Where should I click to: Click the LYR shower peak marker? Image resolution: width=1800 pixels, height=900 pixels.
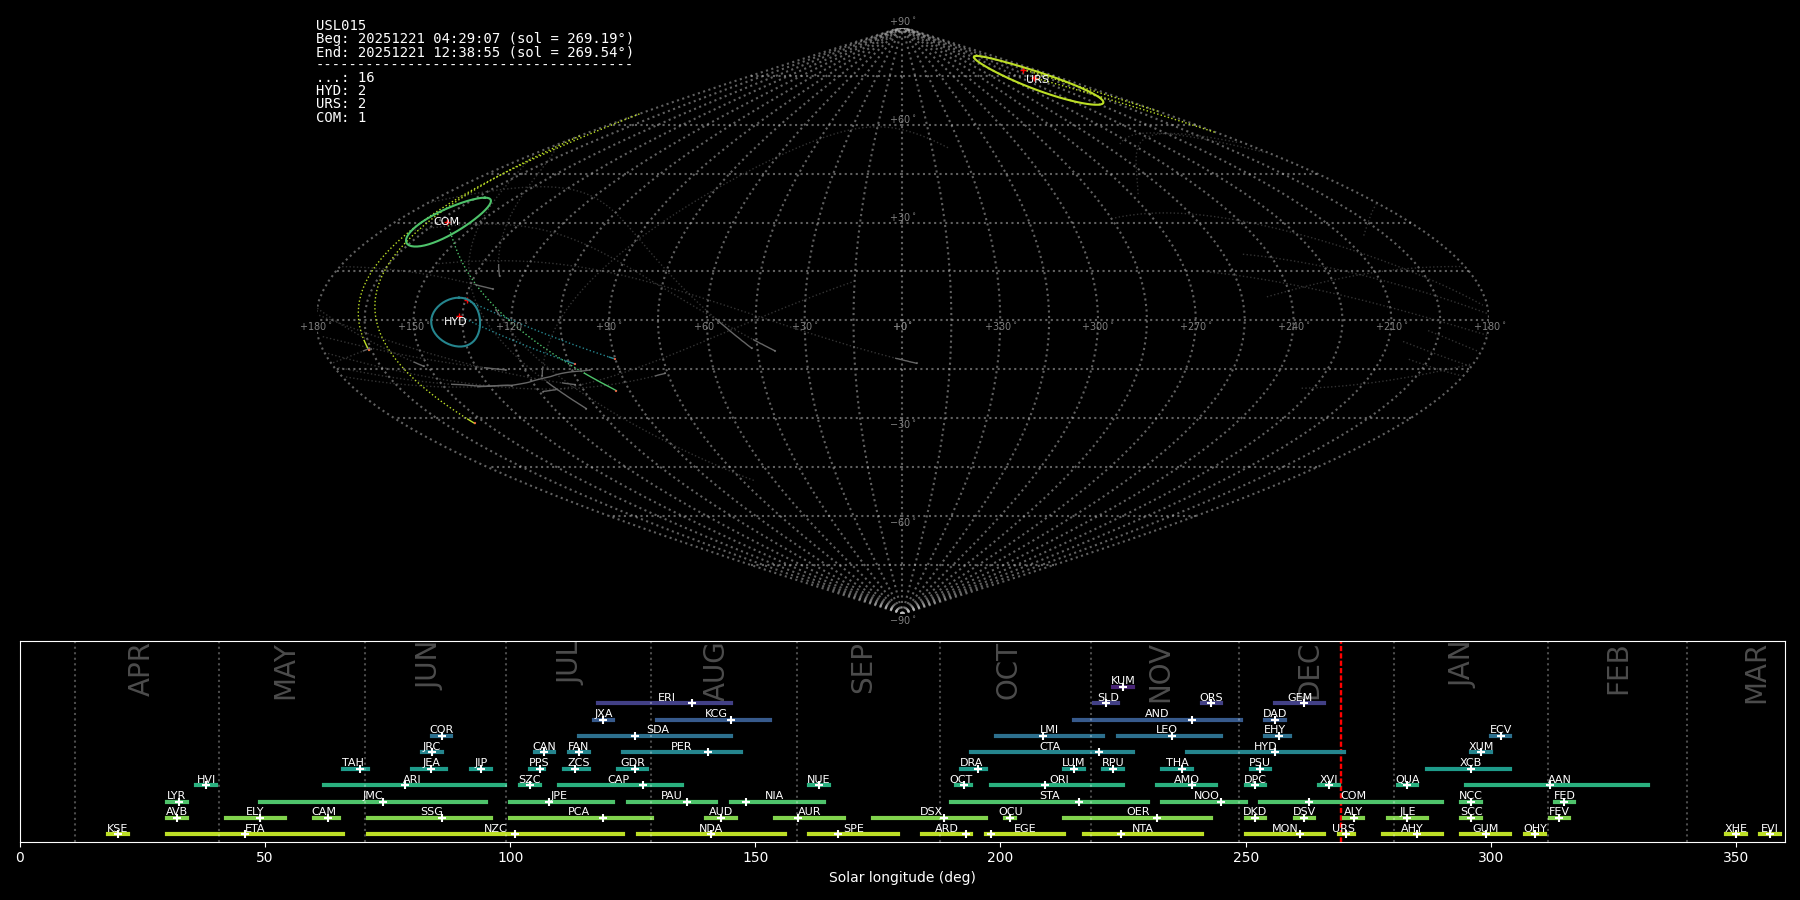coord(179,802)
